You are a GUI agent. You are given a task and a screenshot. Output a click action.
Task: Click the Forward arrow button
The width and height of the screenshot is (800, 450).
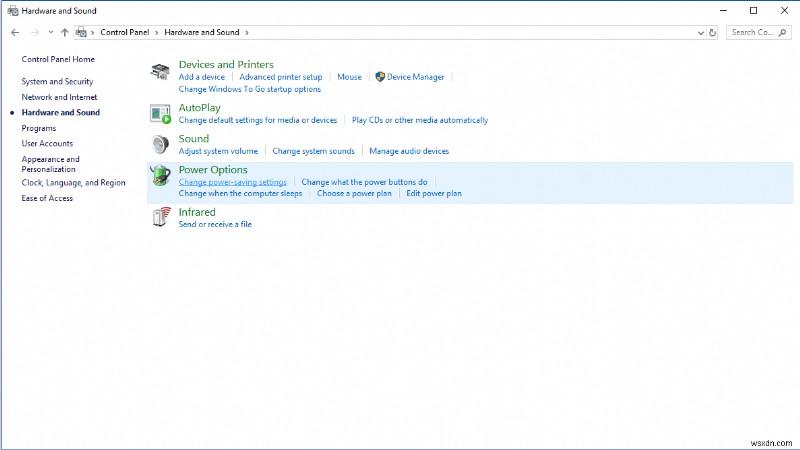35,32
